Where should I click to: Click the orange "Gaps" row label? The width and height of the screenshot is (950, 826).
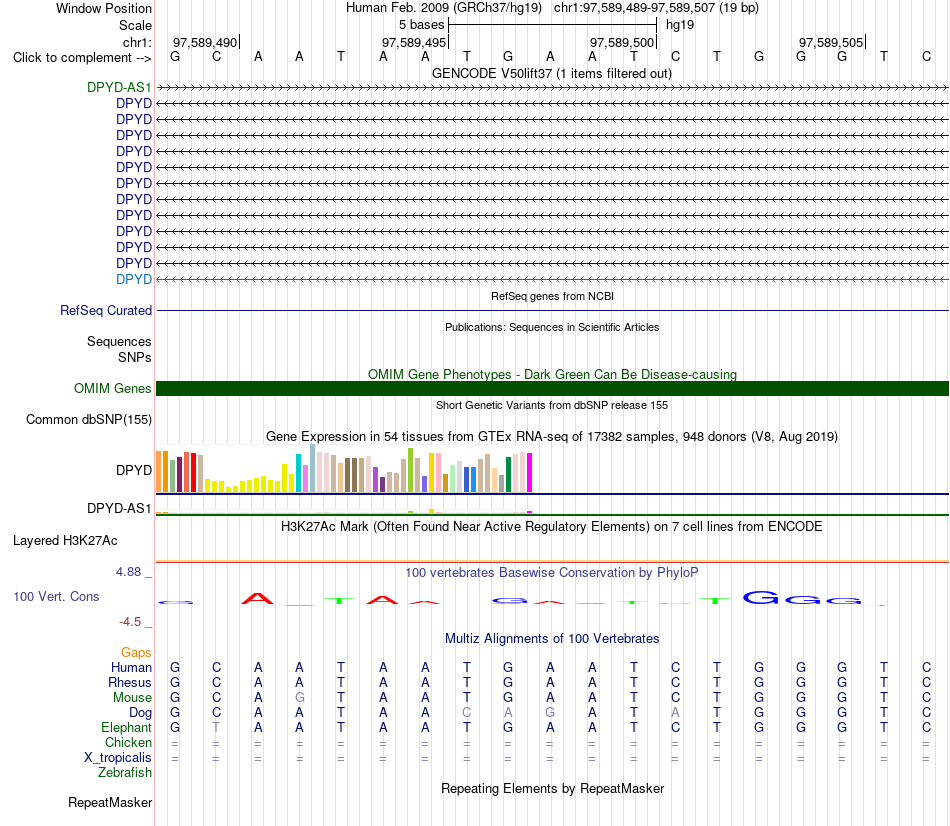136,652
